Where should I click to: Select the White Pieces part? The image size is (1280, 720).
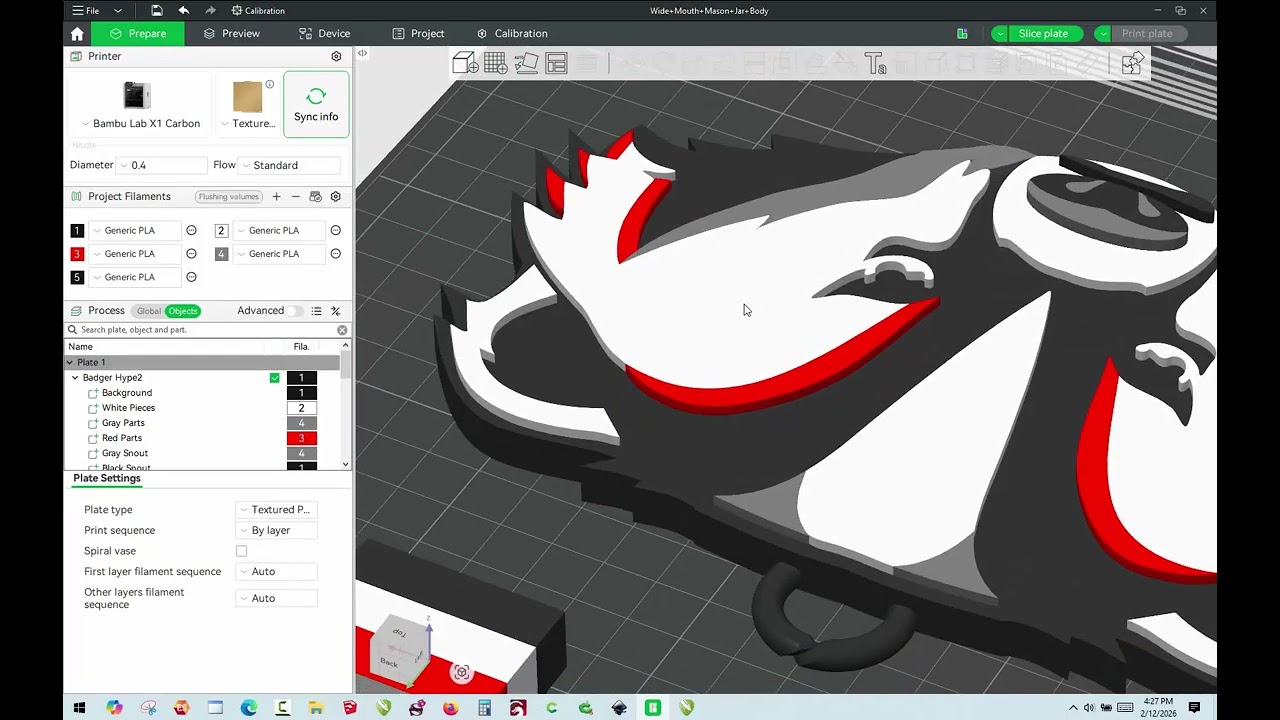[128, 408]
